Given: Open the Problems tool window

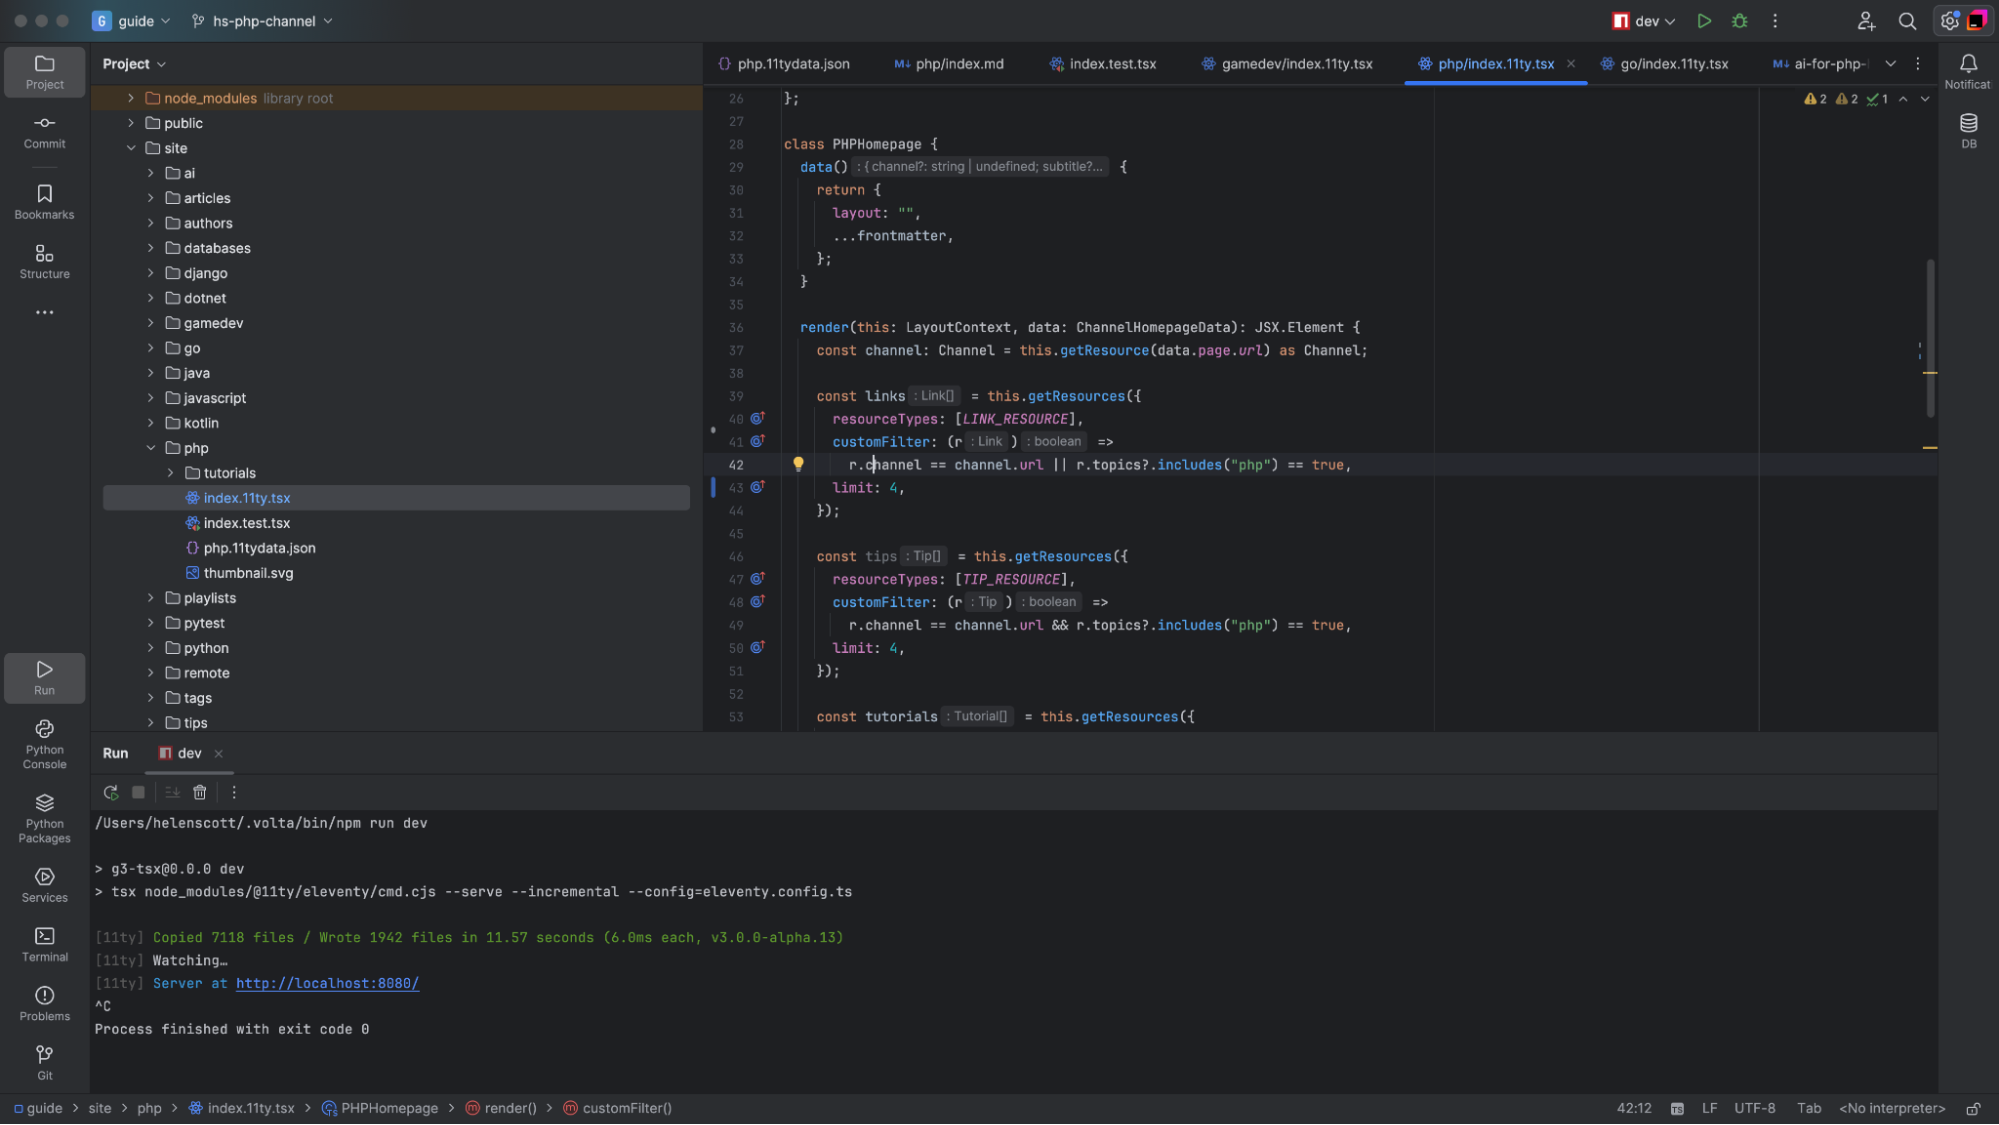Looking at the screenshot, I should coord(44,1003).
